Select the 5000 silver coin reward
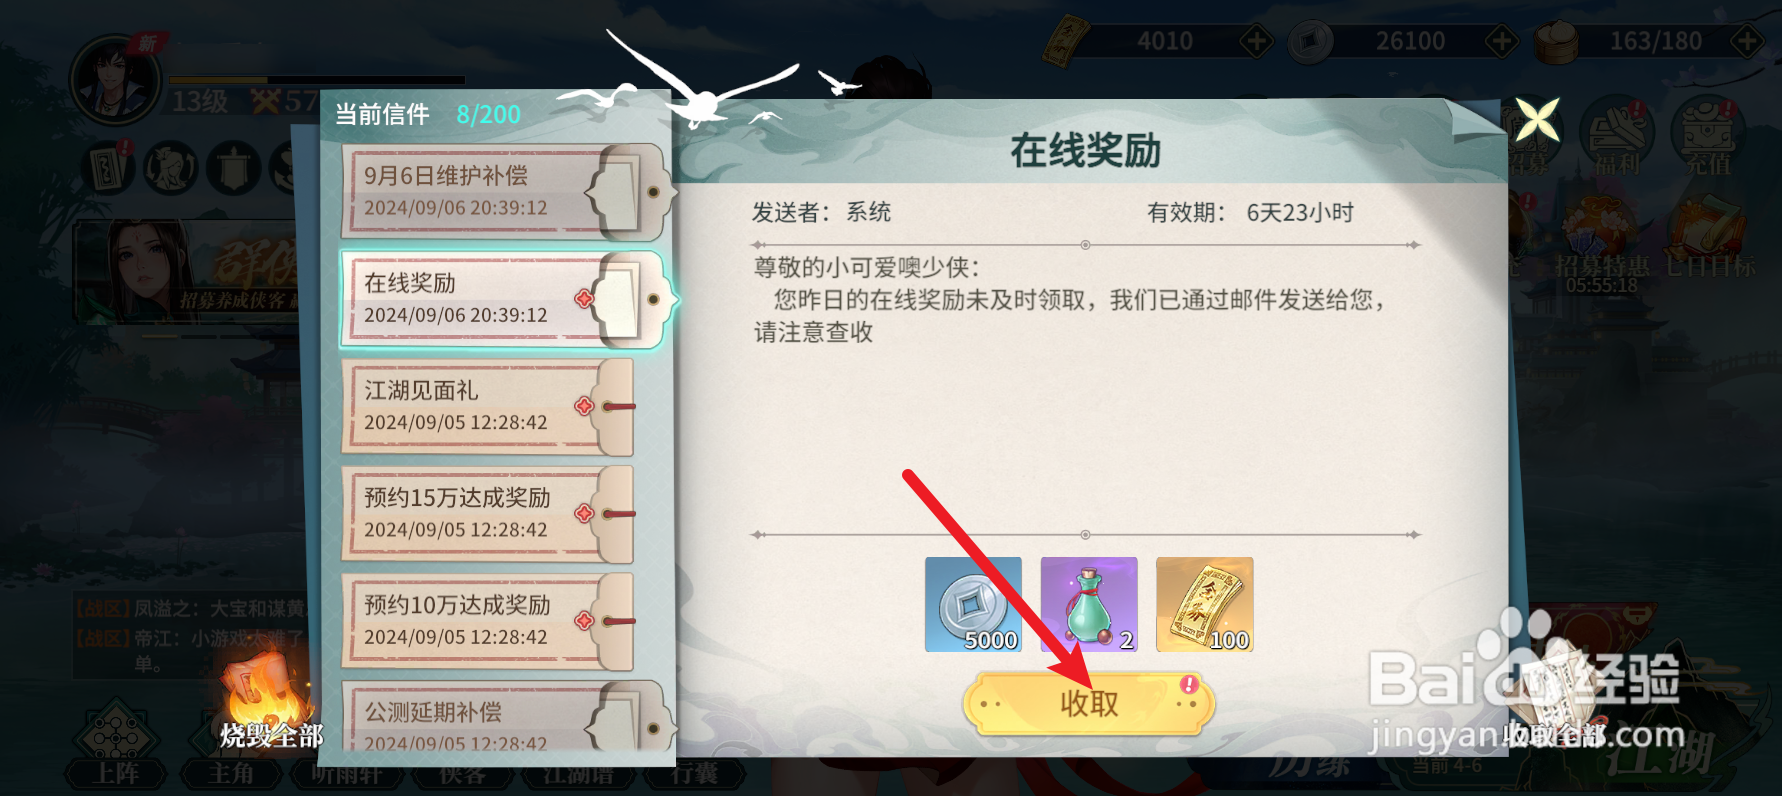 pos(973,605)
